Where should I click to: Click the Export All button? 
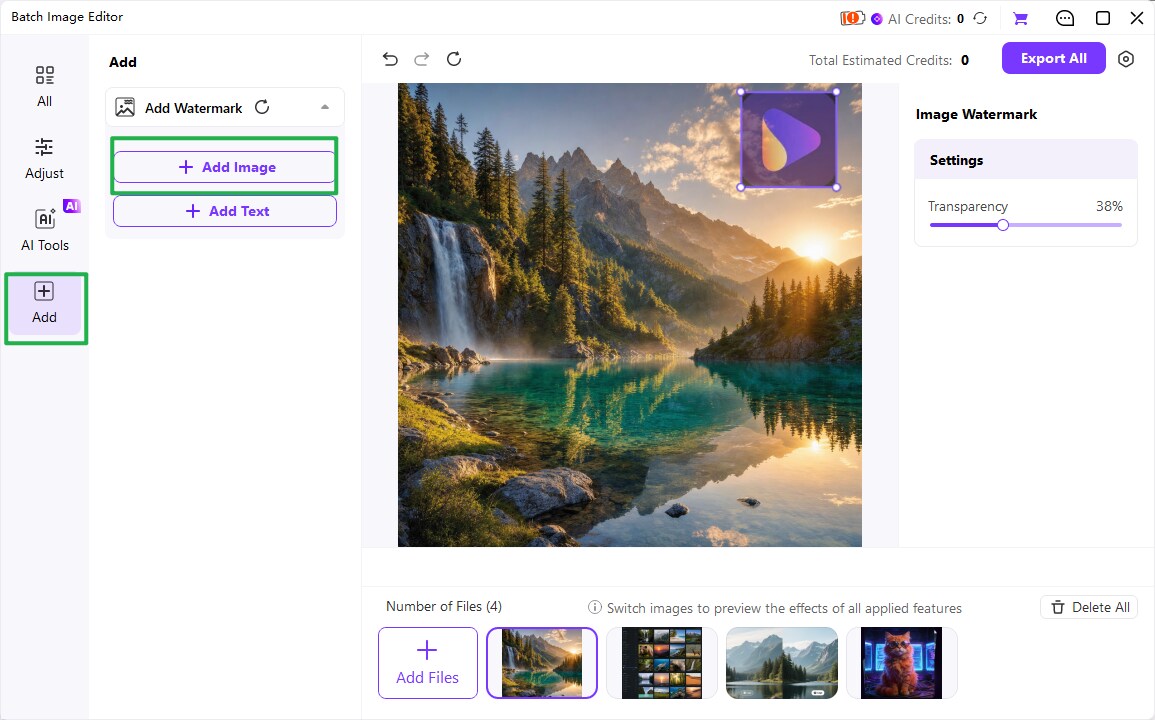pos(1053,58)
